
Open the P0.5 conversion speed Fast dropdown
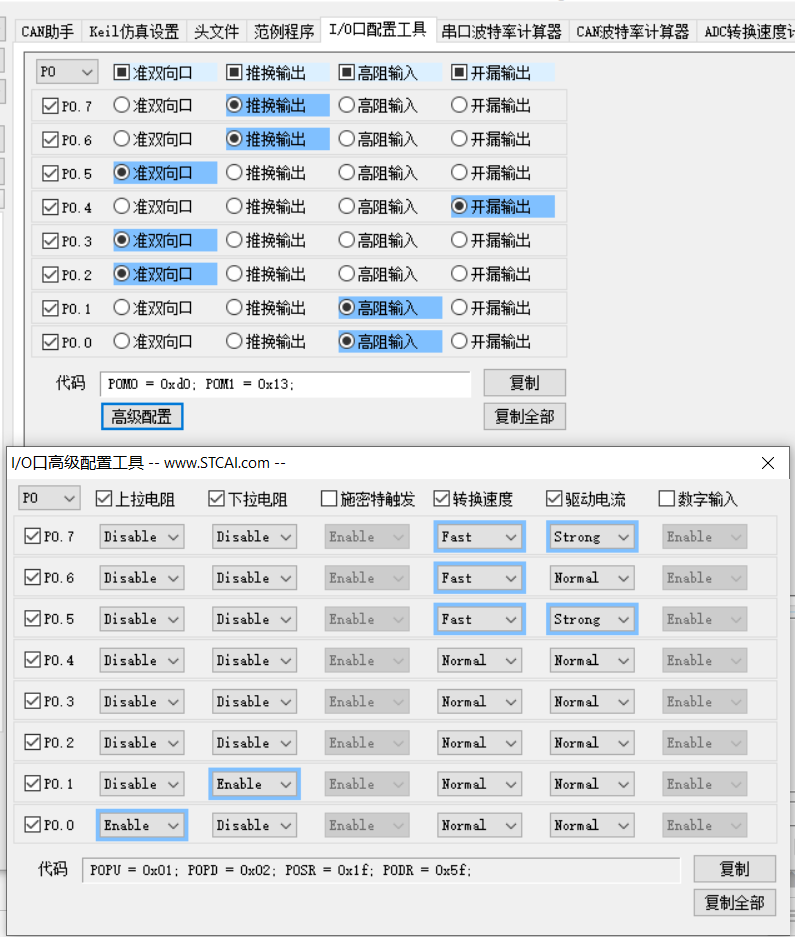coord(479,619)
